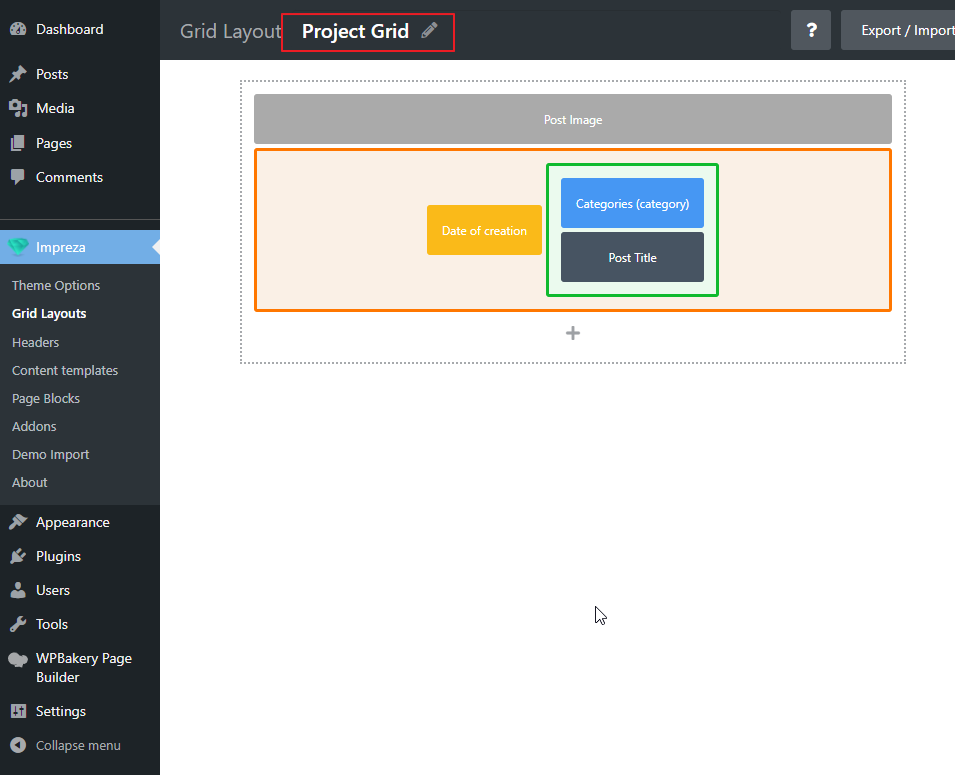Open Addons submenu link
This screenshot has height=775, width=955.
click(x=34, y=426)
